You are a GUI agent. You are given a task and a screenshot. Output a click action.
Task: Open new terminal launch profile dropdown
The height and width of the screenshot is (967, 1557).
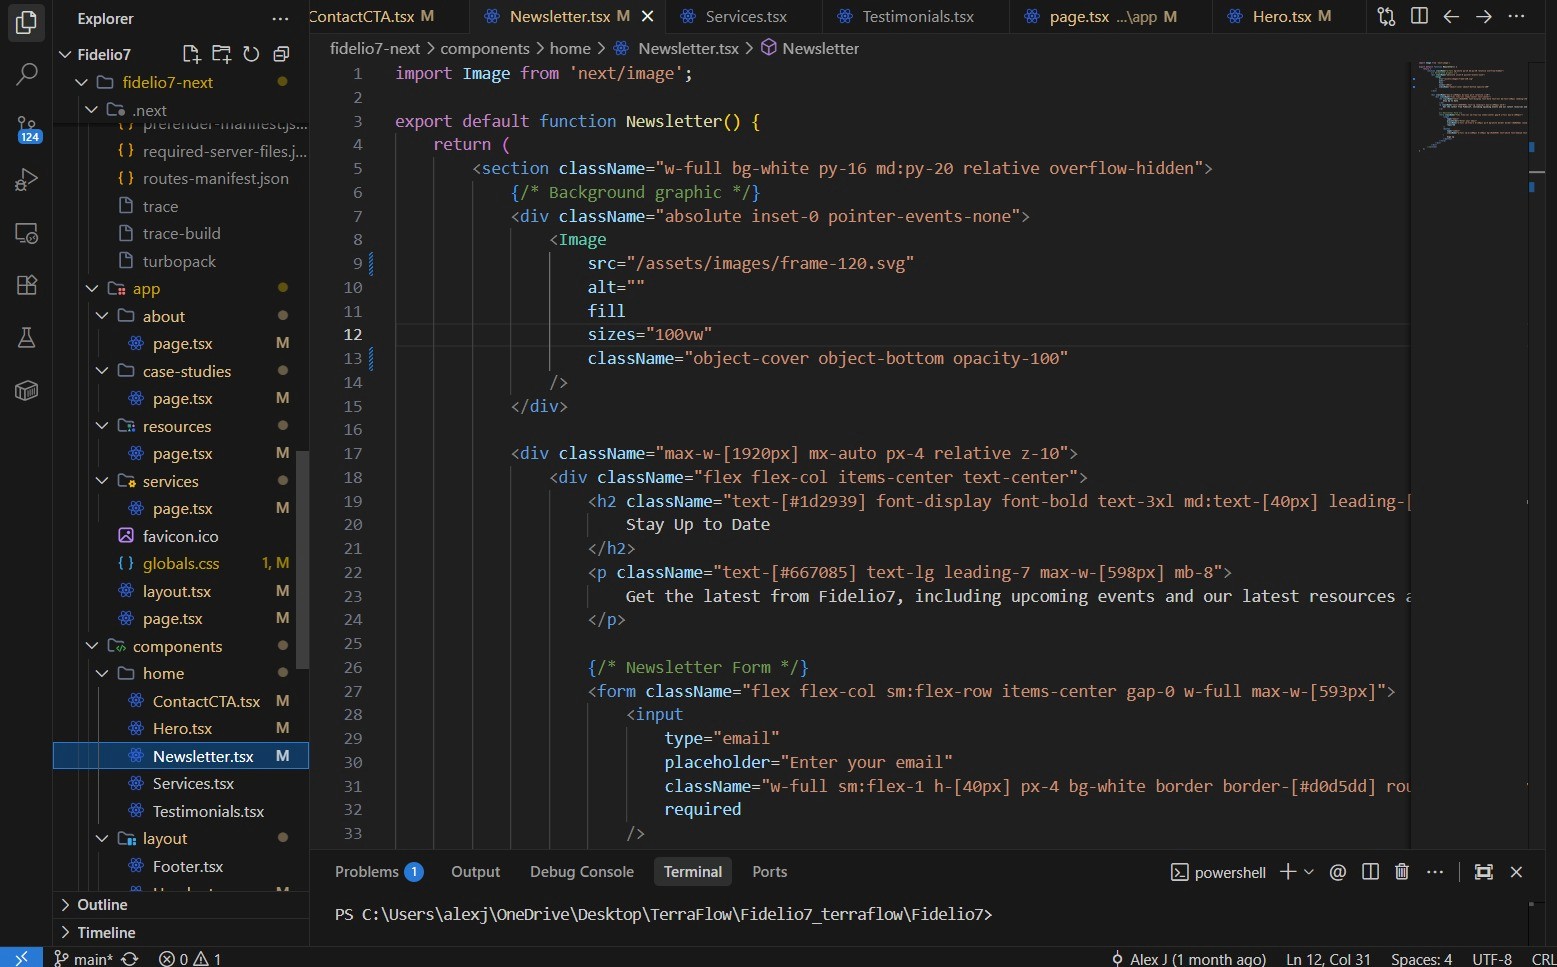1309,872
